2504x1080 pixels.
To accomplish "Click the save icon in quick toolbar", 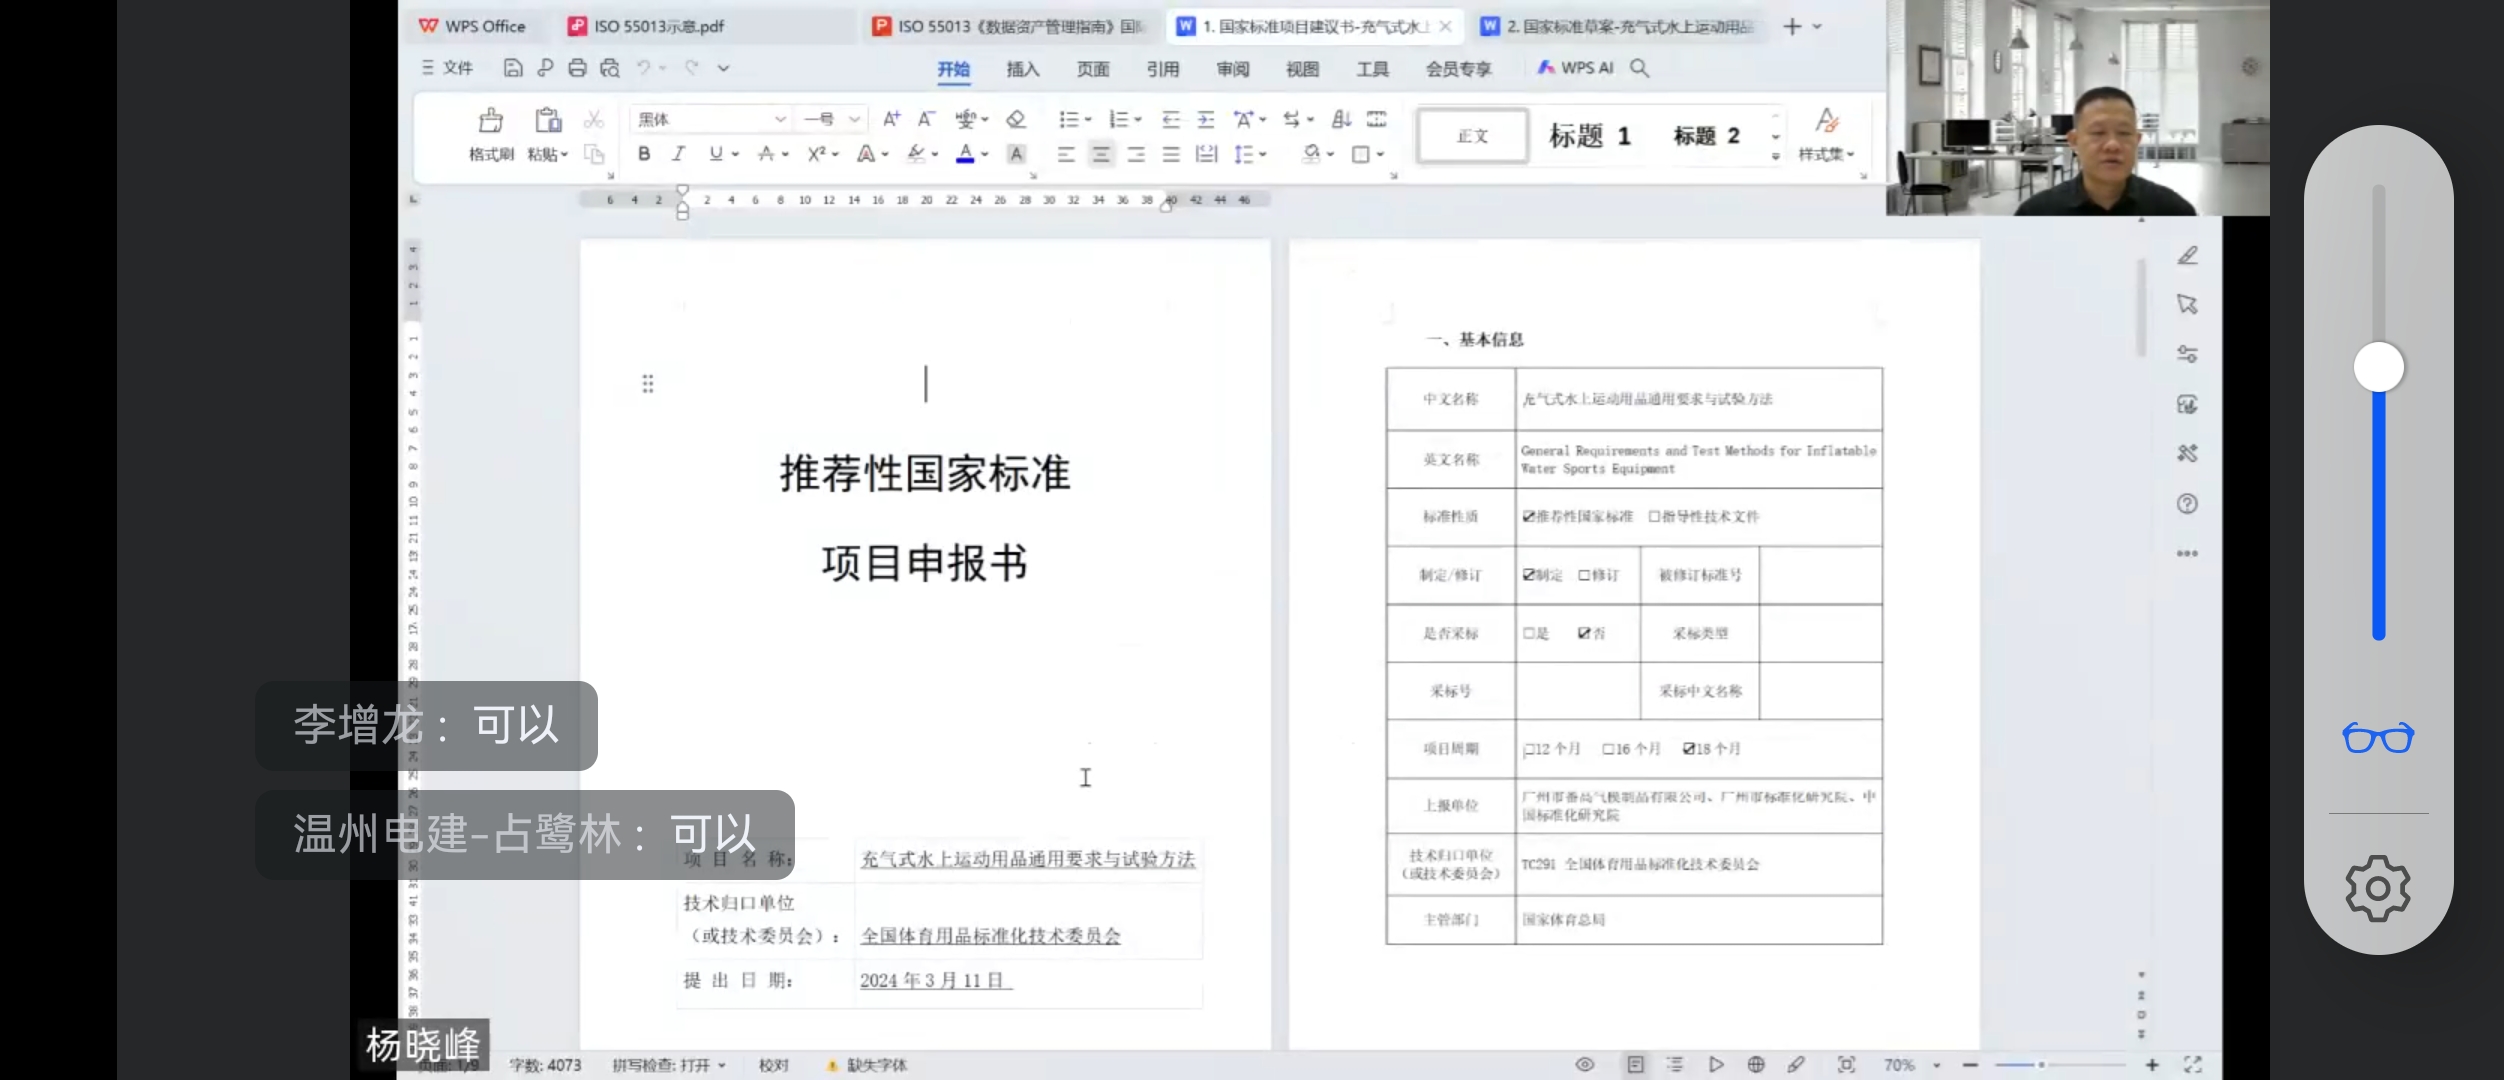I will click(513, 67).
